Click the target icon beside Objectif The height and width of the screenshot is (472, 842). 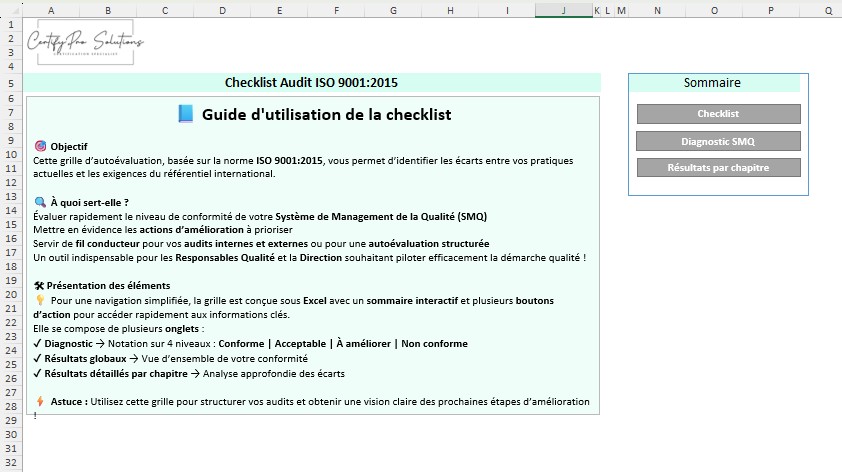coord(40,146)
